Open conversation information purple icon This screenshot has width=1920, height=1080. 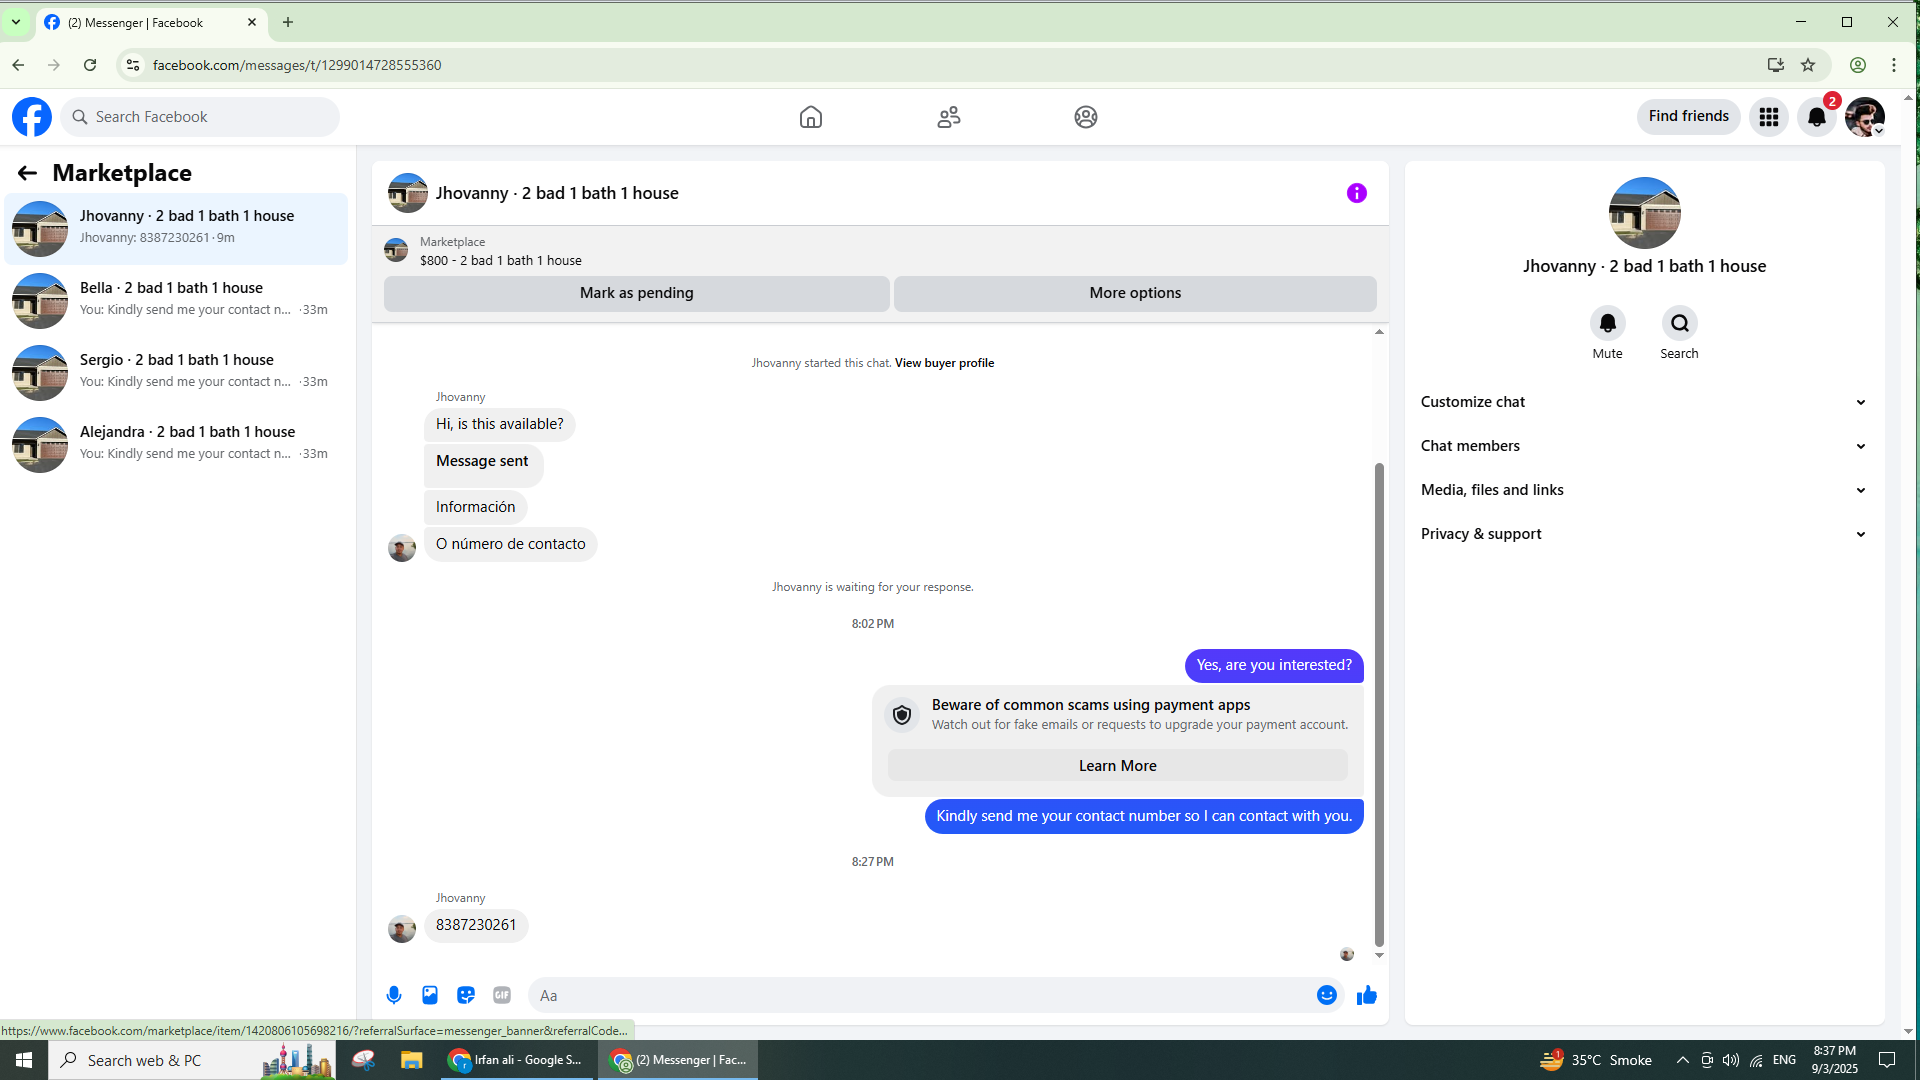pos(1357,193)
